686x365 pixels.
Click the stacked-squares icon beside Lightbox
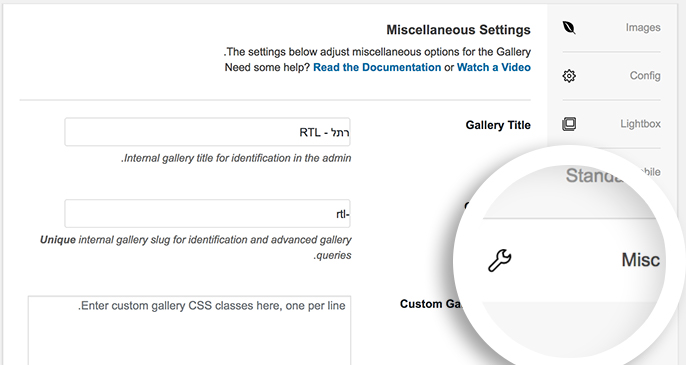(x=569, y=124)
